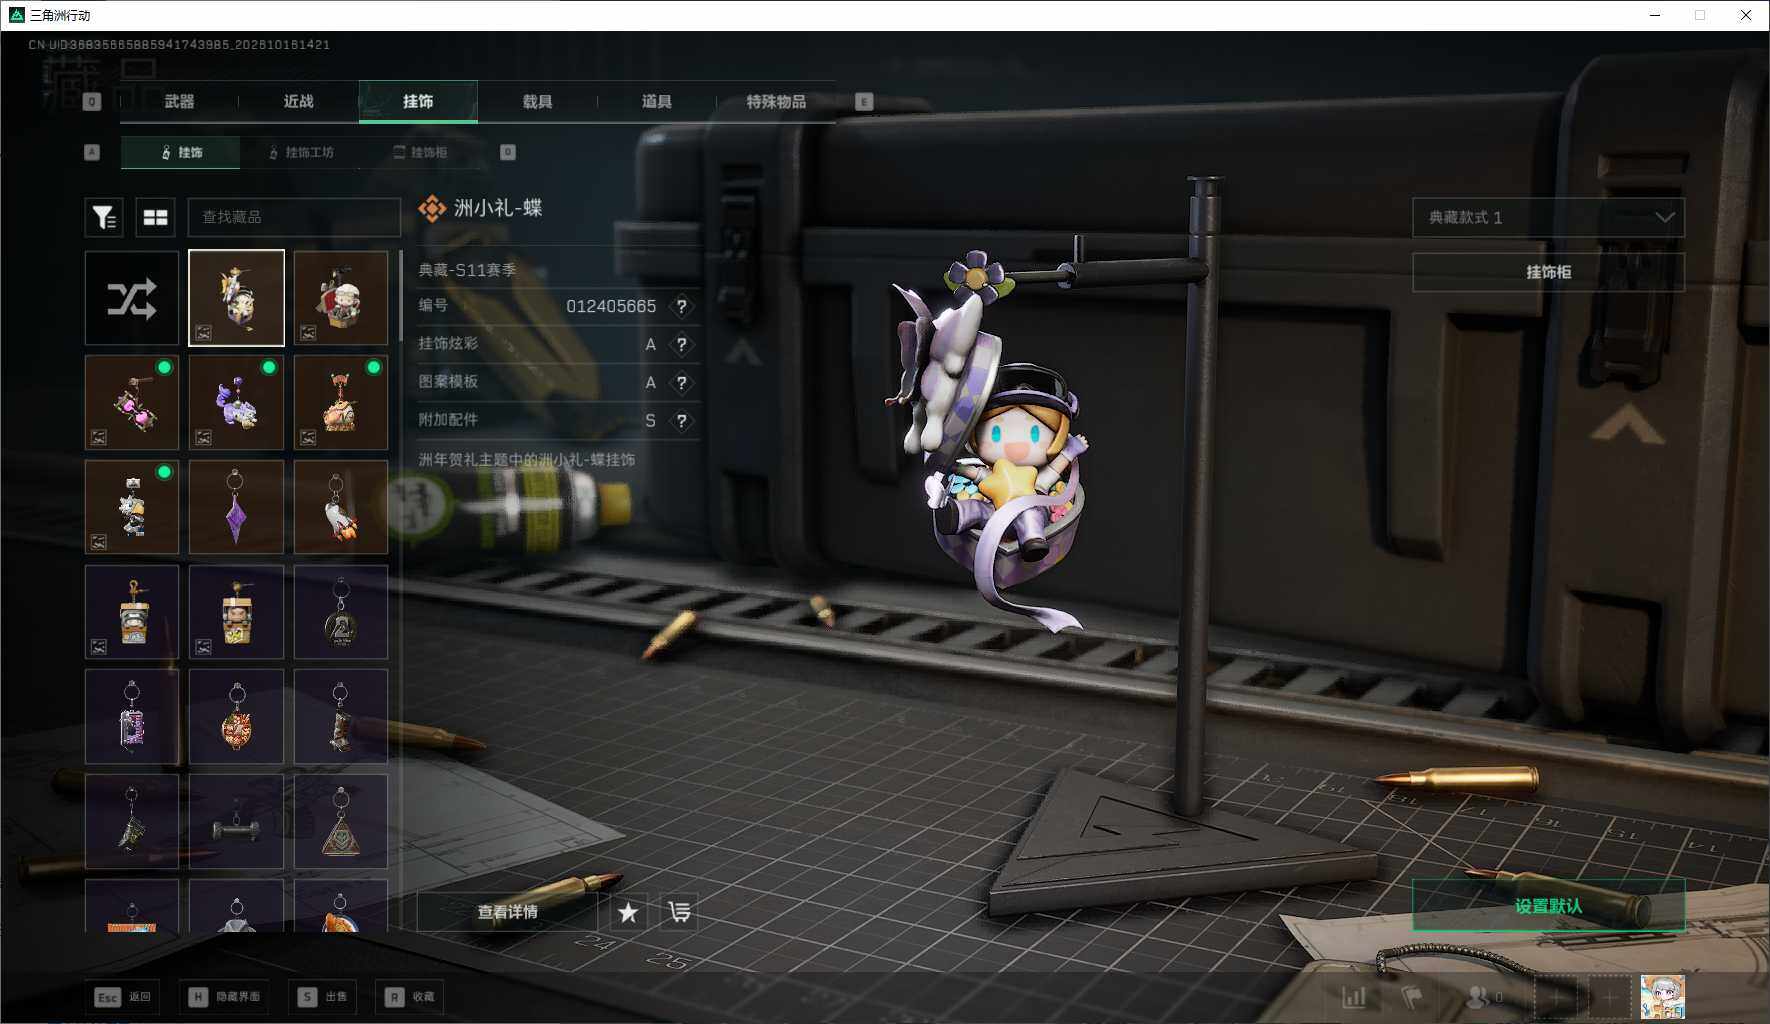This screenshot has width=1770, height=1024.
Task: Select the triangle emblem charm thumbnail
Action: click(341, 821)
